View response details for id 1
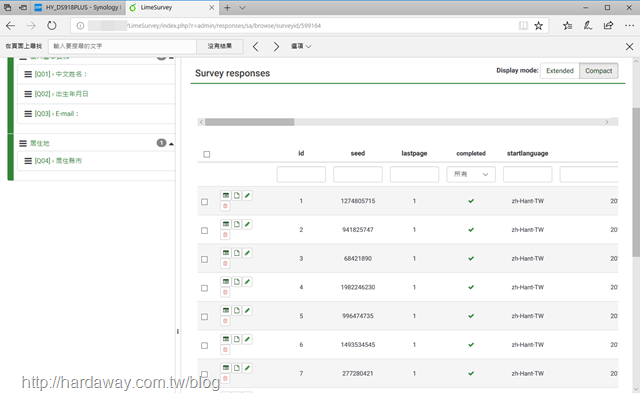 click(x=226, y=195)
